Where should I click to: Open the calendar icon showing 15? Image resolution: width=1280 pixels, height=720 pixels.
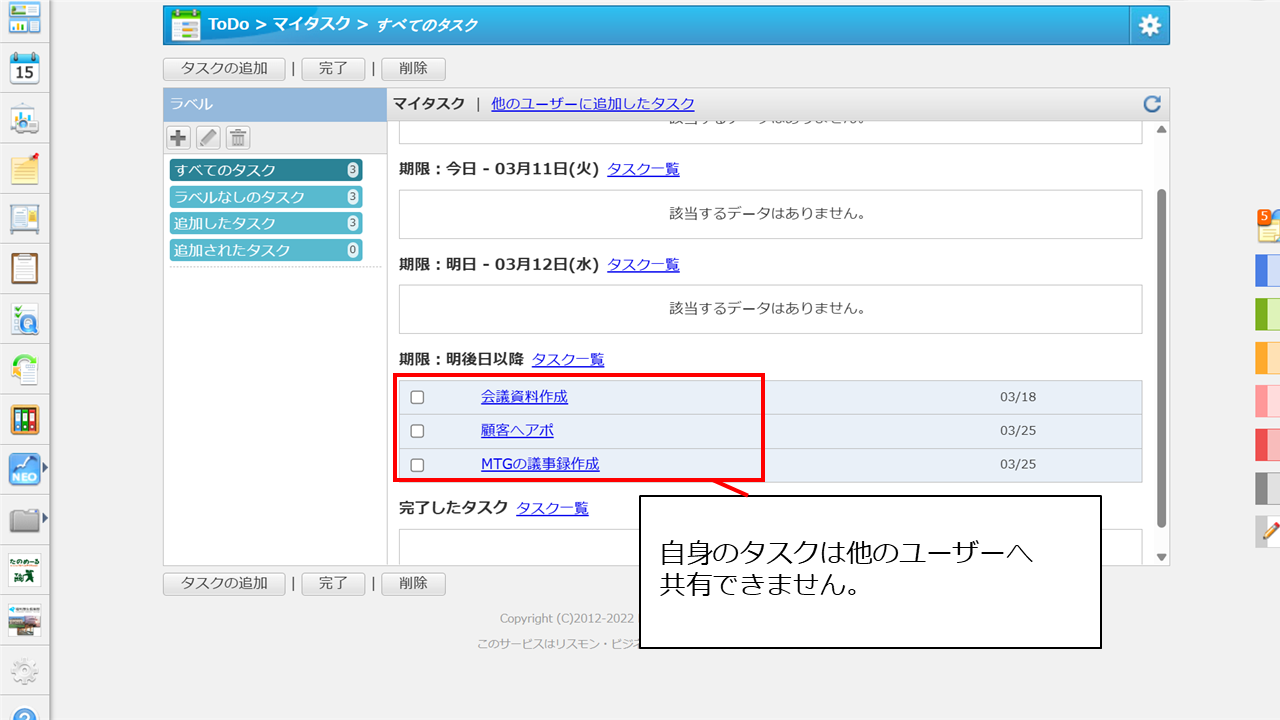25,68
